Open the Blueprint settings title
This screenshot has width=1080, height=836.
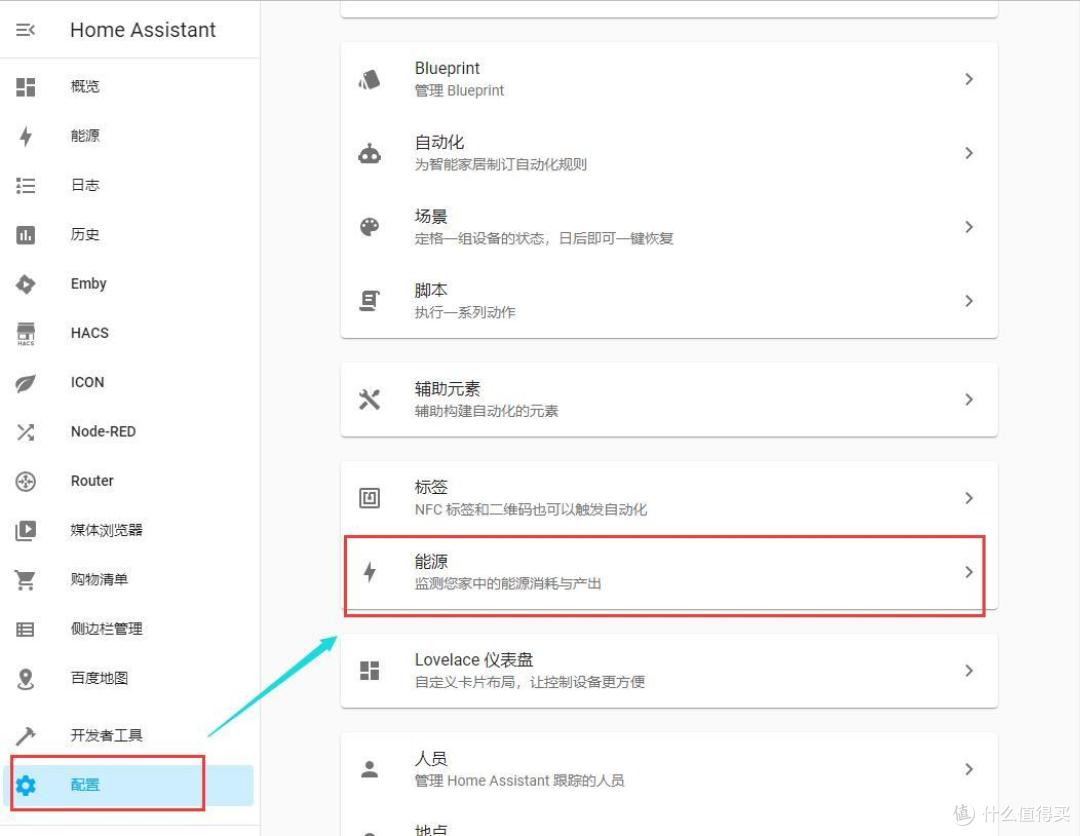click(x=447, y=68)
